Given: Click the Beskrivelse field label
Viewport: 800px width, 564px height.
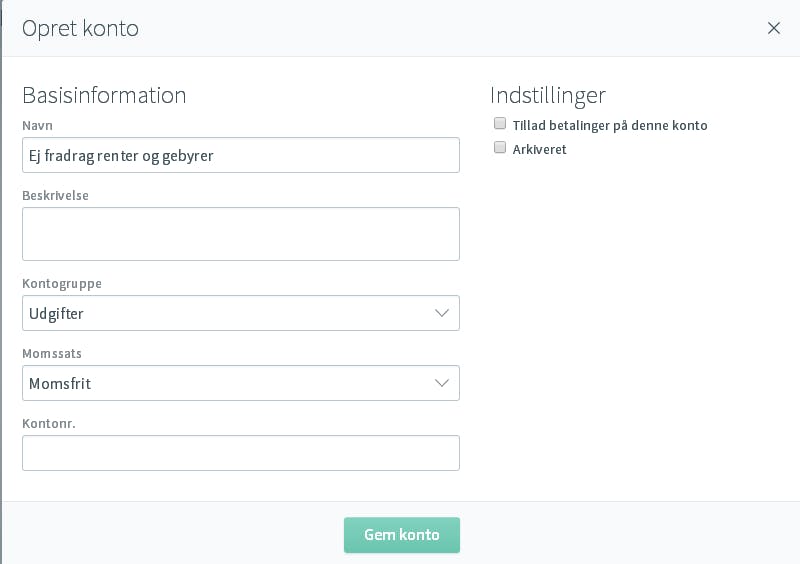Looking at the screenshot, I should (x=55, y=195).
